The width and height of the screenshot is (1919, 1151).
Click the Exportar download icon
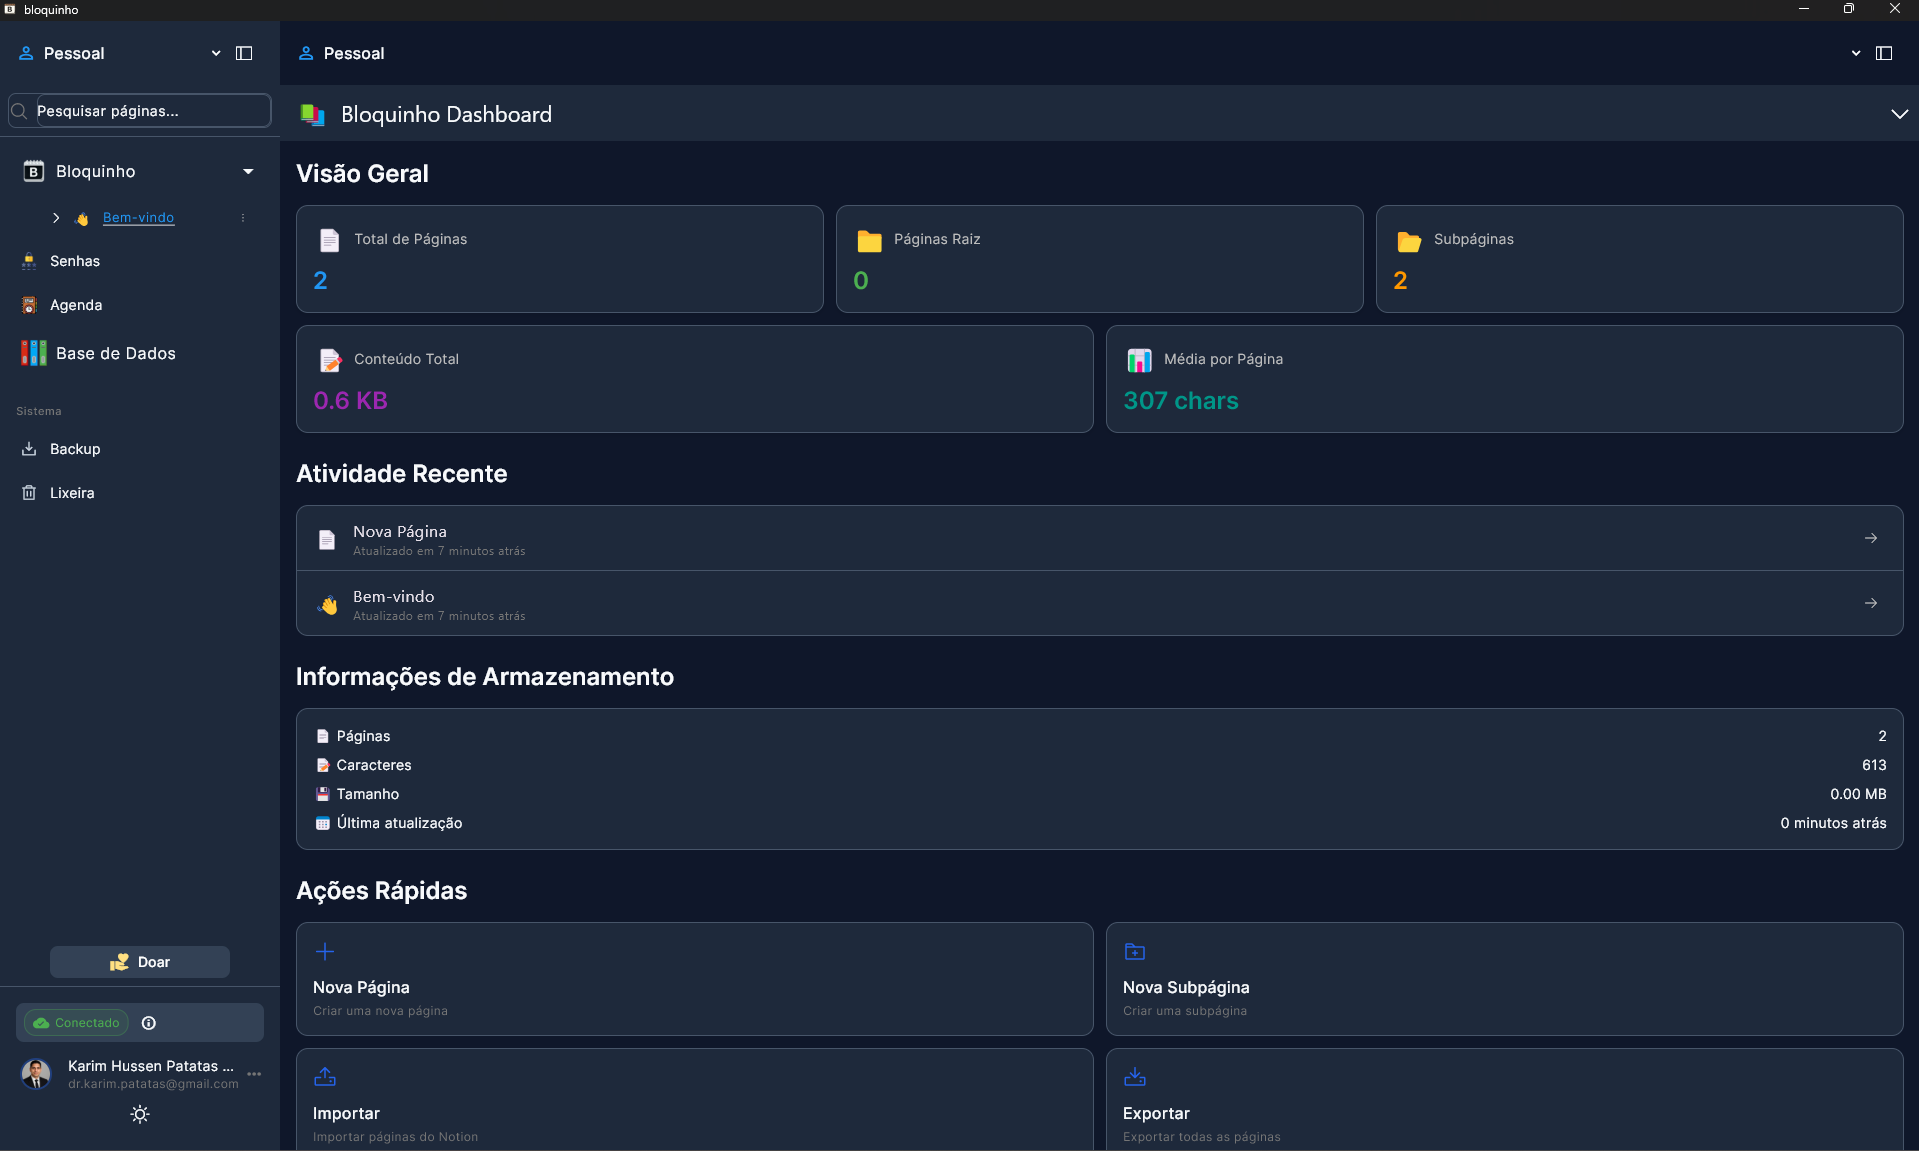click(1135, 1077)
